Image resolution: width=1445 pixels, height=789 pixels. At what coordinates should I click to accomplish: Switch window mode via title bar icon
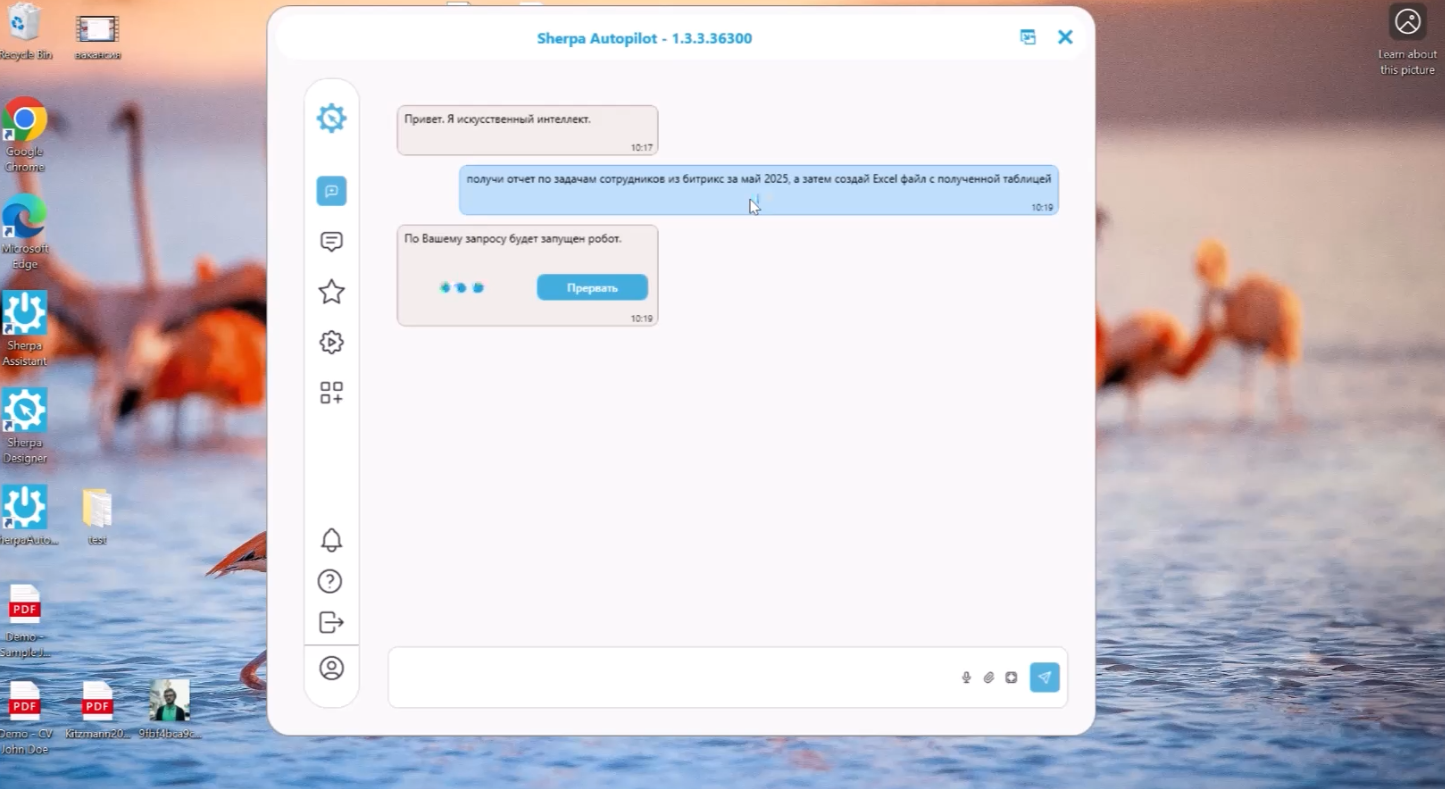tap(1027, 37)
